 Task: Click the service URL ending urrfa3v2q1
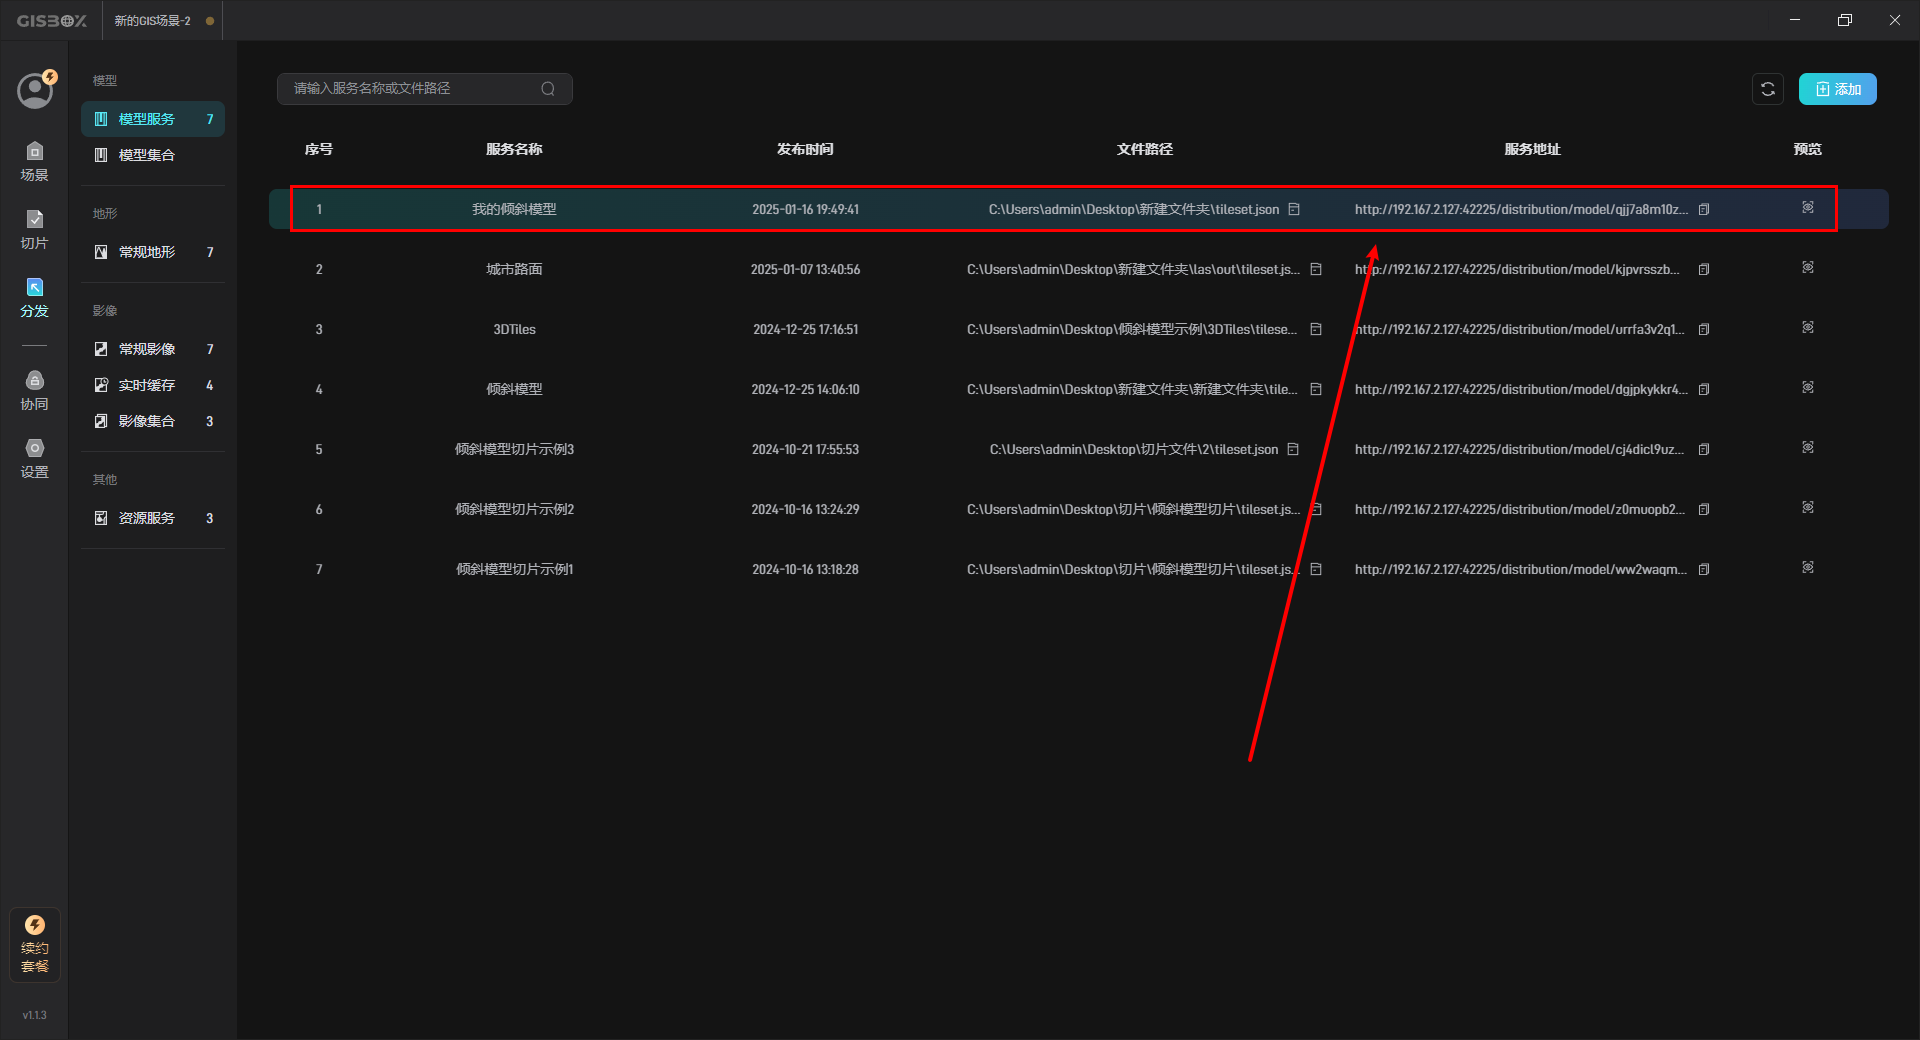click(x=1520, y=329)
